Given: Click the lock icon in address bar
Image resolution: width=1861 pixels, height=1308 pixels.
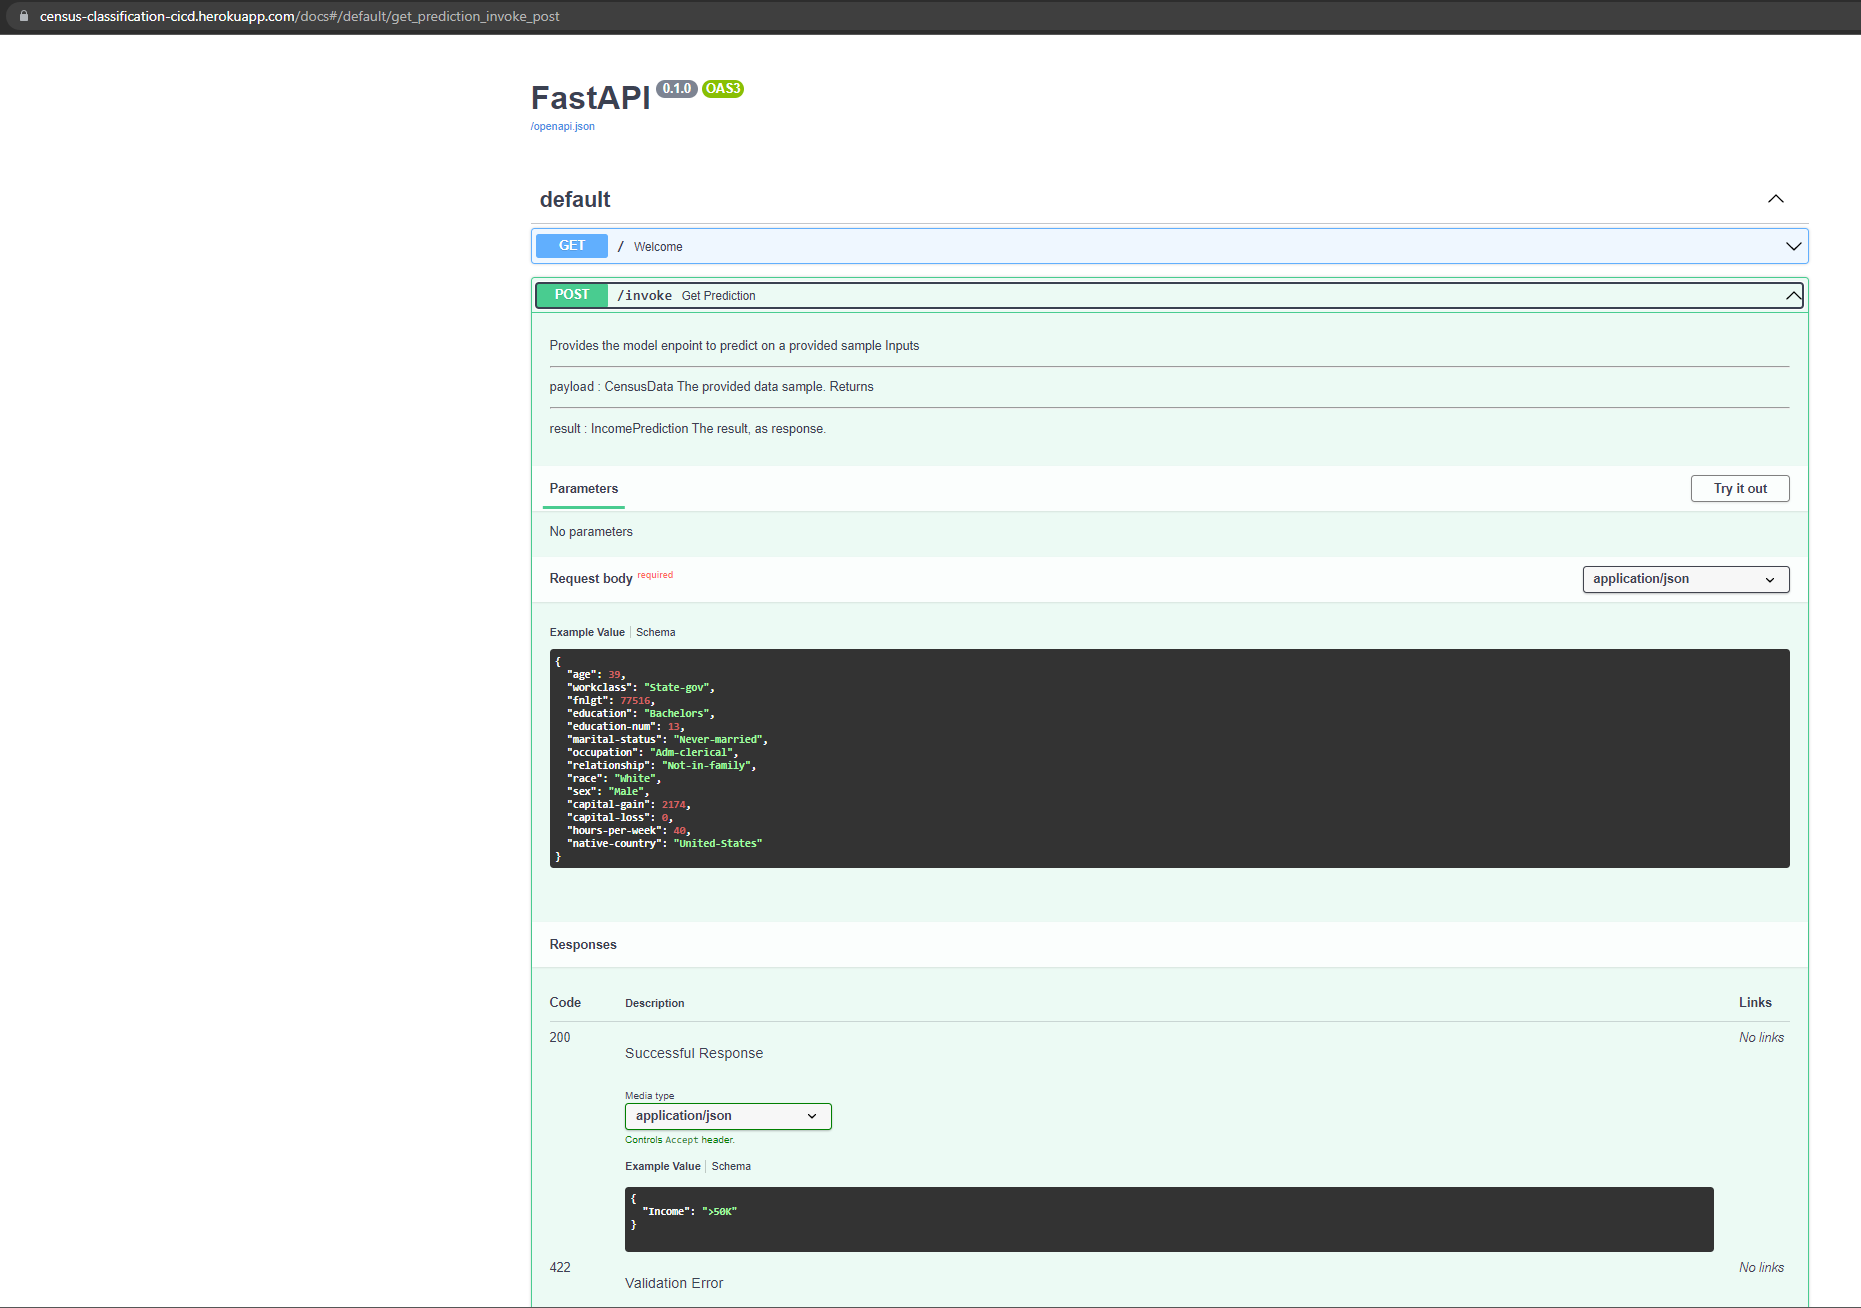Looking at the screenshot, I should coord(24,16).
